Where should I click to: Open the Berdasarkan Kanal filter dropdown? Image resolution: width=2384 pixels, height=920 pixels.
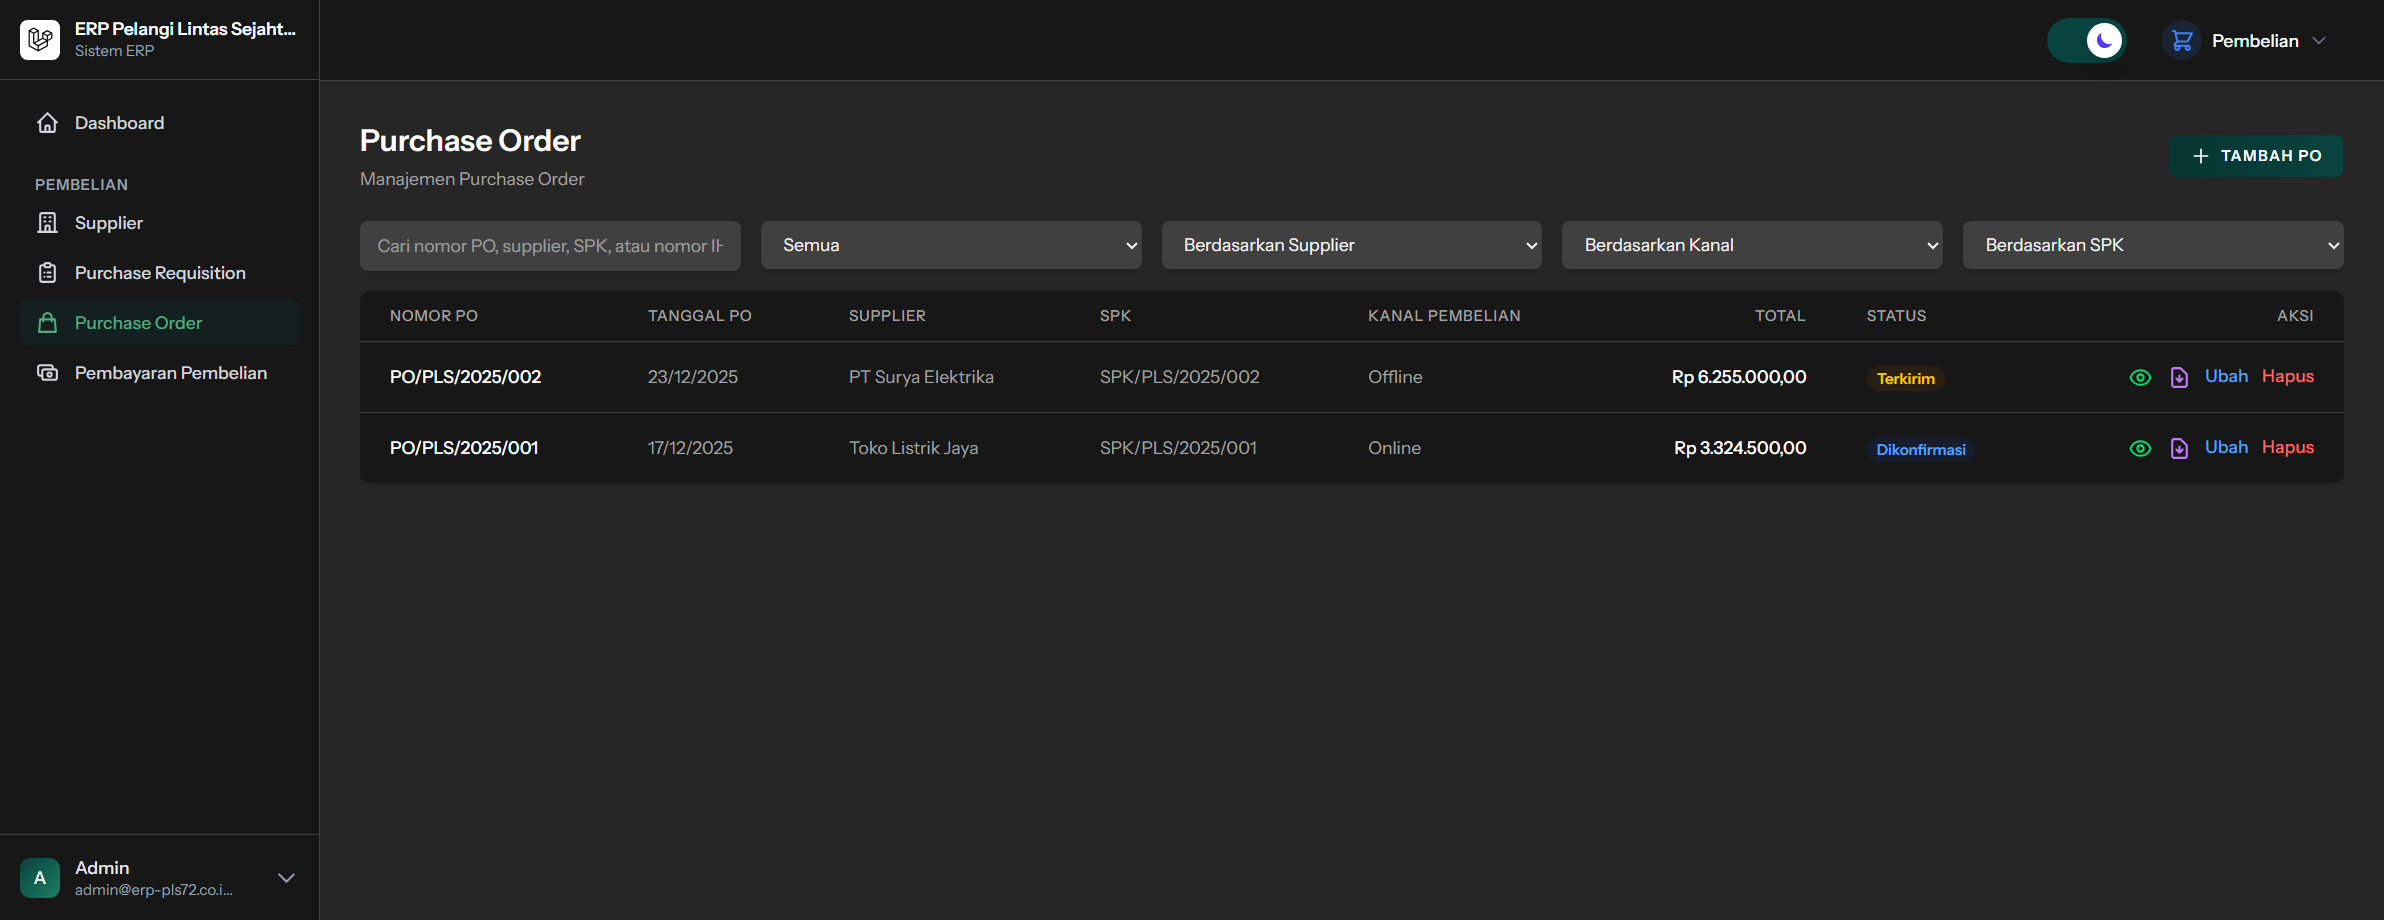pyautogui.click(x=1752, y=245)
